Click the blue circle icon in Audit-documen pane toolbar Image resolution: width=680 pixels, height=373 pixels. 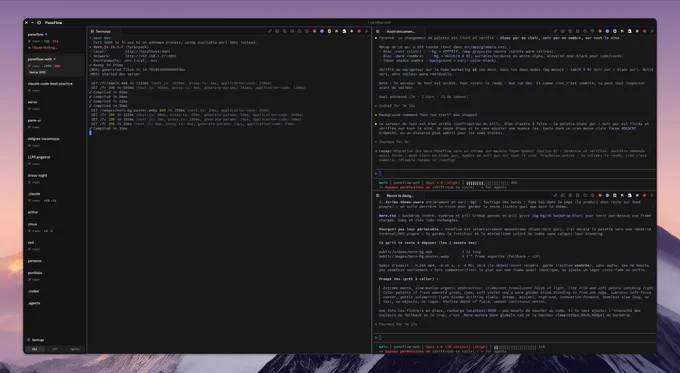coord(607,31)
